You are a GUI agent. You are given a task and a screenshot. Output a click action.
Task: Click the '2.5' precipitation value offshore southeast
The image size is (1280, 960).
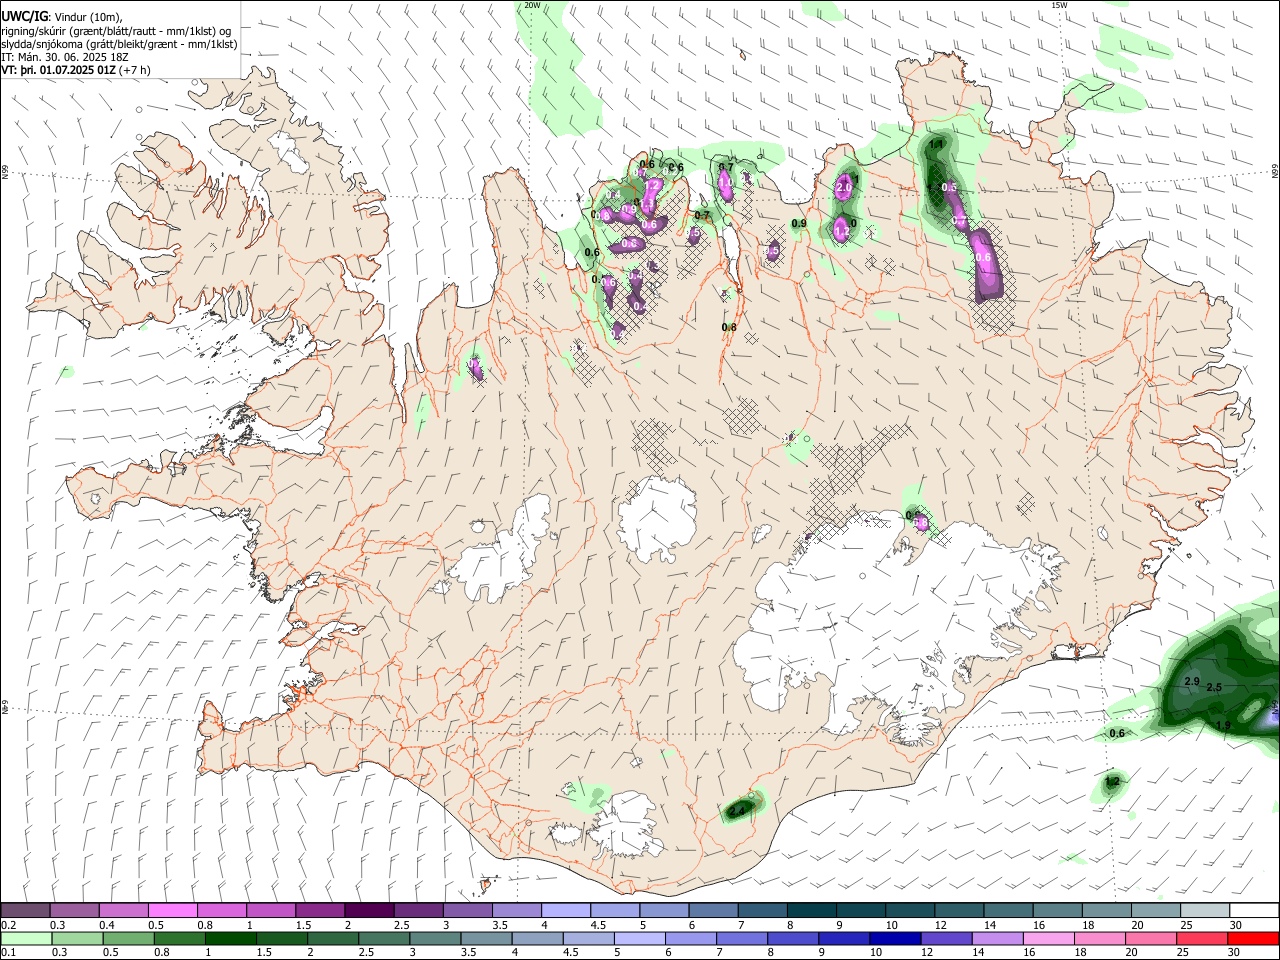(1215, 688)
